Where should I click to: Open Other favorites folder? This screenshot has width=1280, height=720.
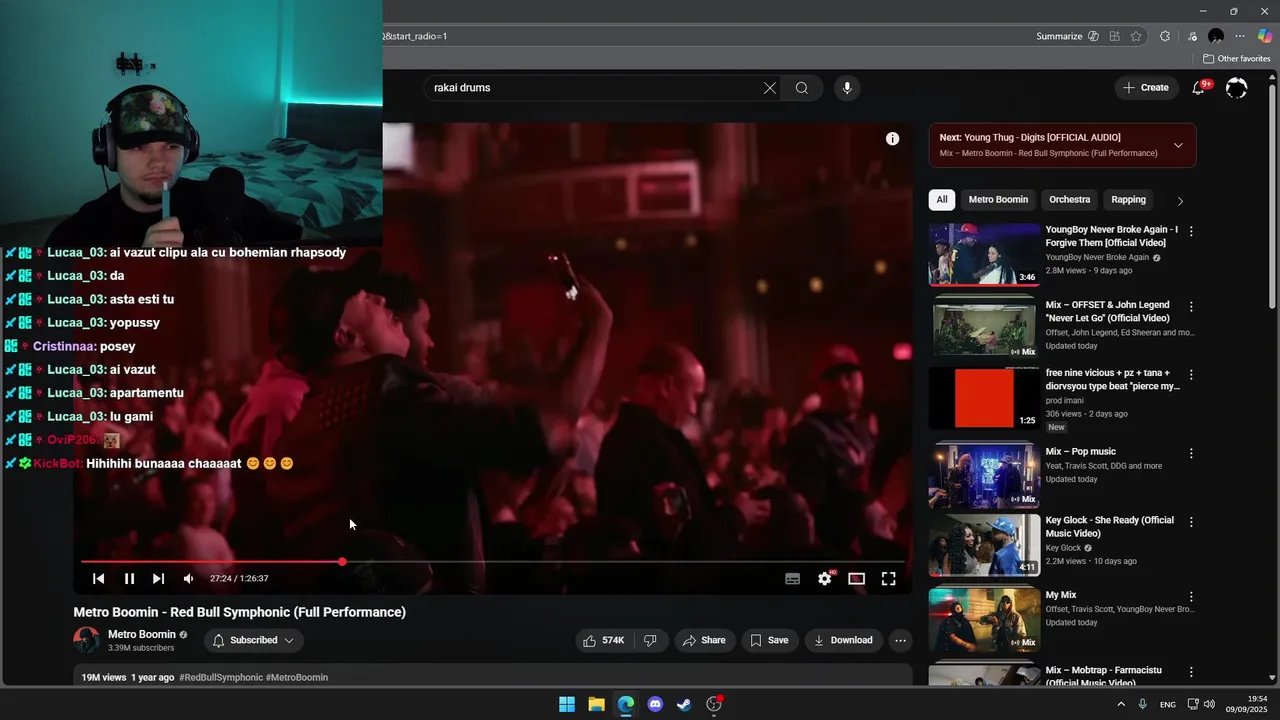[x=1236, y=59]
